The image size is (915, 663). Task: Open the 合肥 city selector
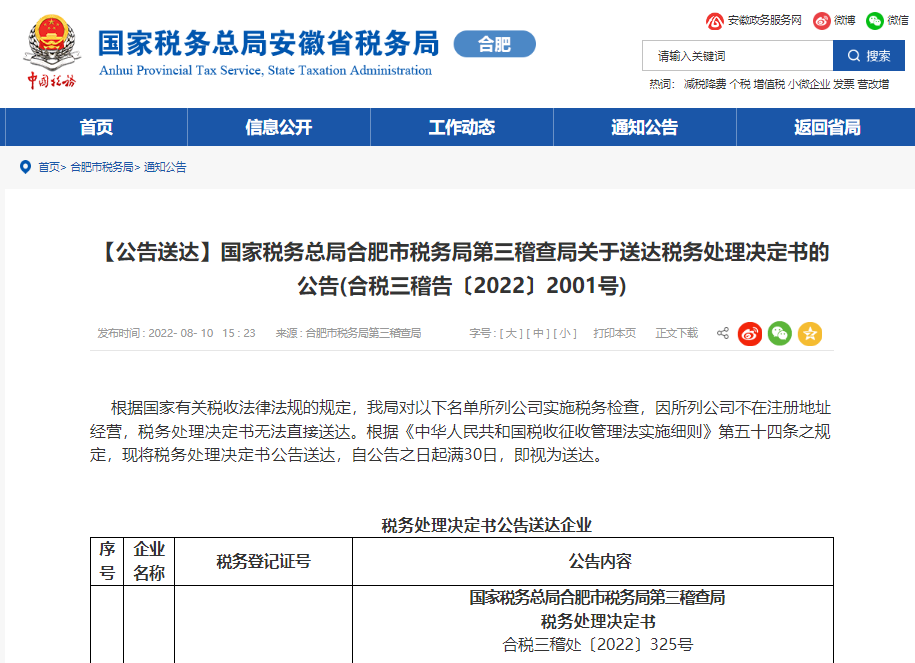(x=494, y=44)
